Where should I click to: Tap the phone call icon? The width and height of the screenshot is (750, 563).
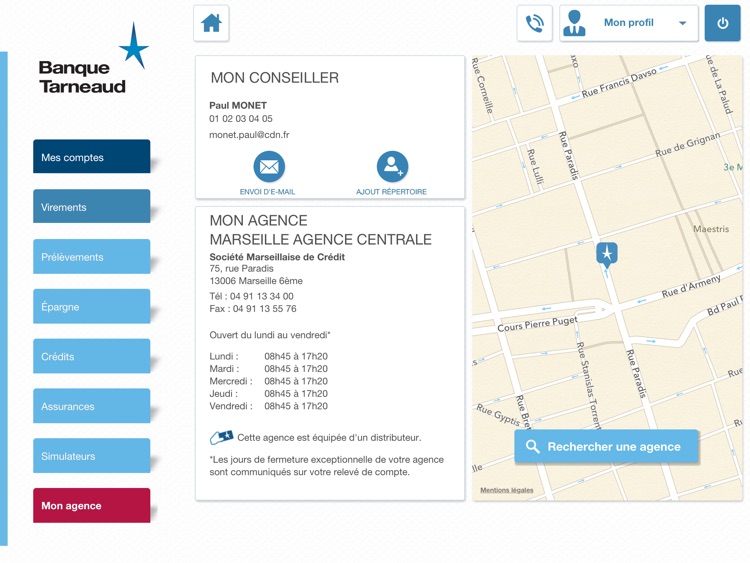[534, 23]
